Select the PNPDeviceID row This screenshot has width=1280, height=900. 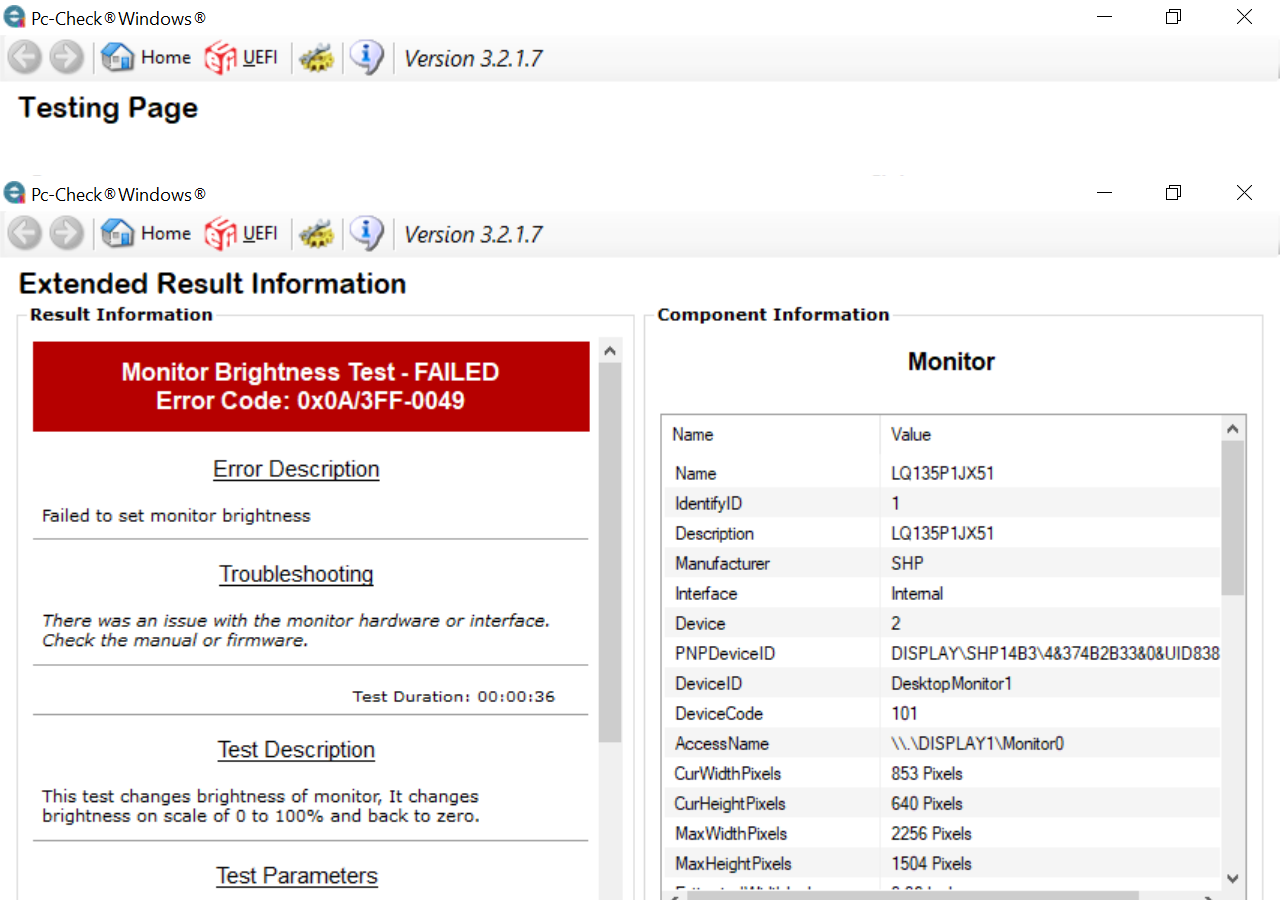click(x=941, y=653)
